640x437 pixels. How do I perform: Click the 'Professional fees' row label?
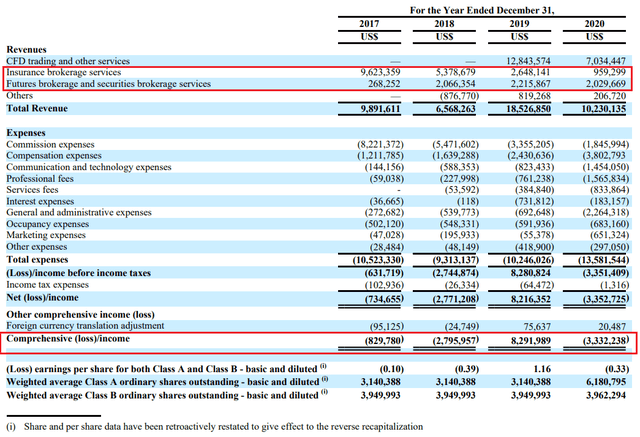40,179
